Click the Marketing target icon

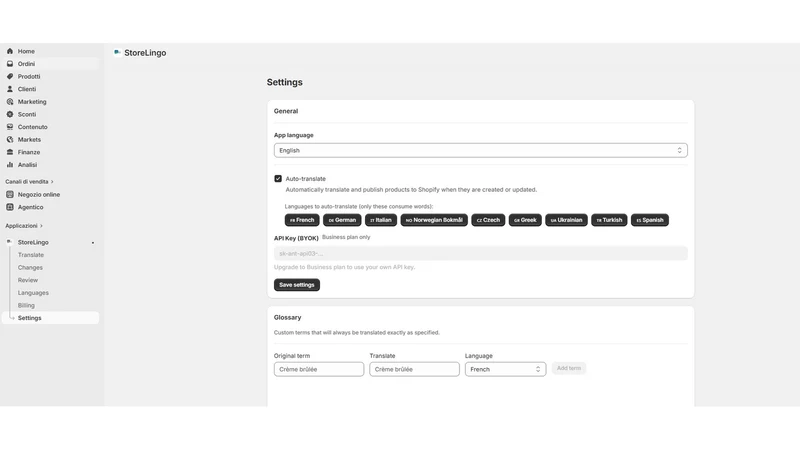click(10, 102)
